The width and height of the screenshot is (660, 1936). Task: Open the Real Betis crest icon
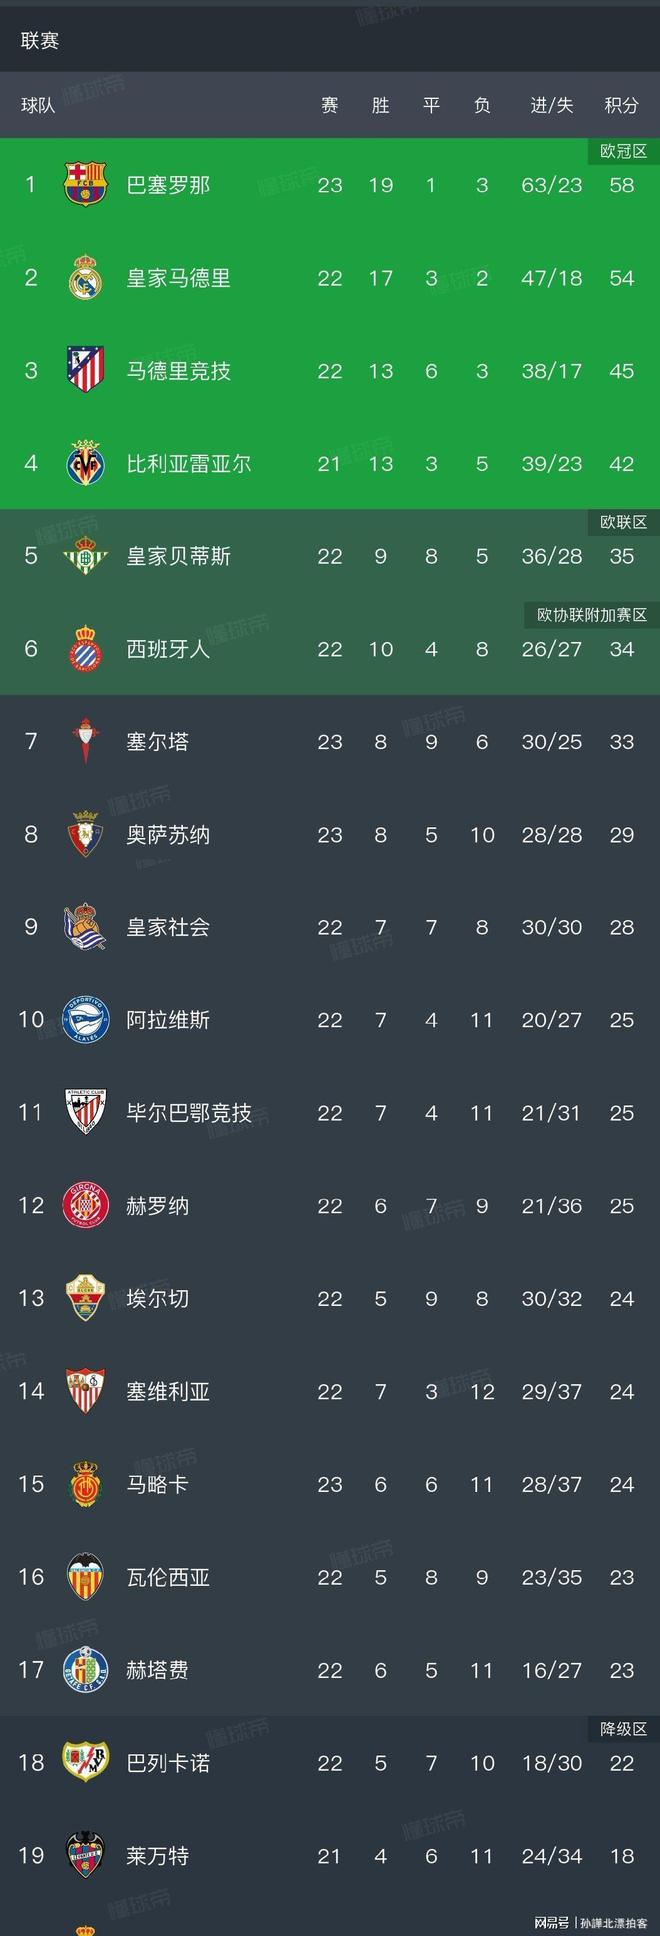(x=85, y=556)
